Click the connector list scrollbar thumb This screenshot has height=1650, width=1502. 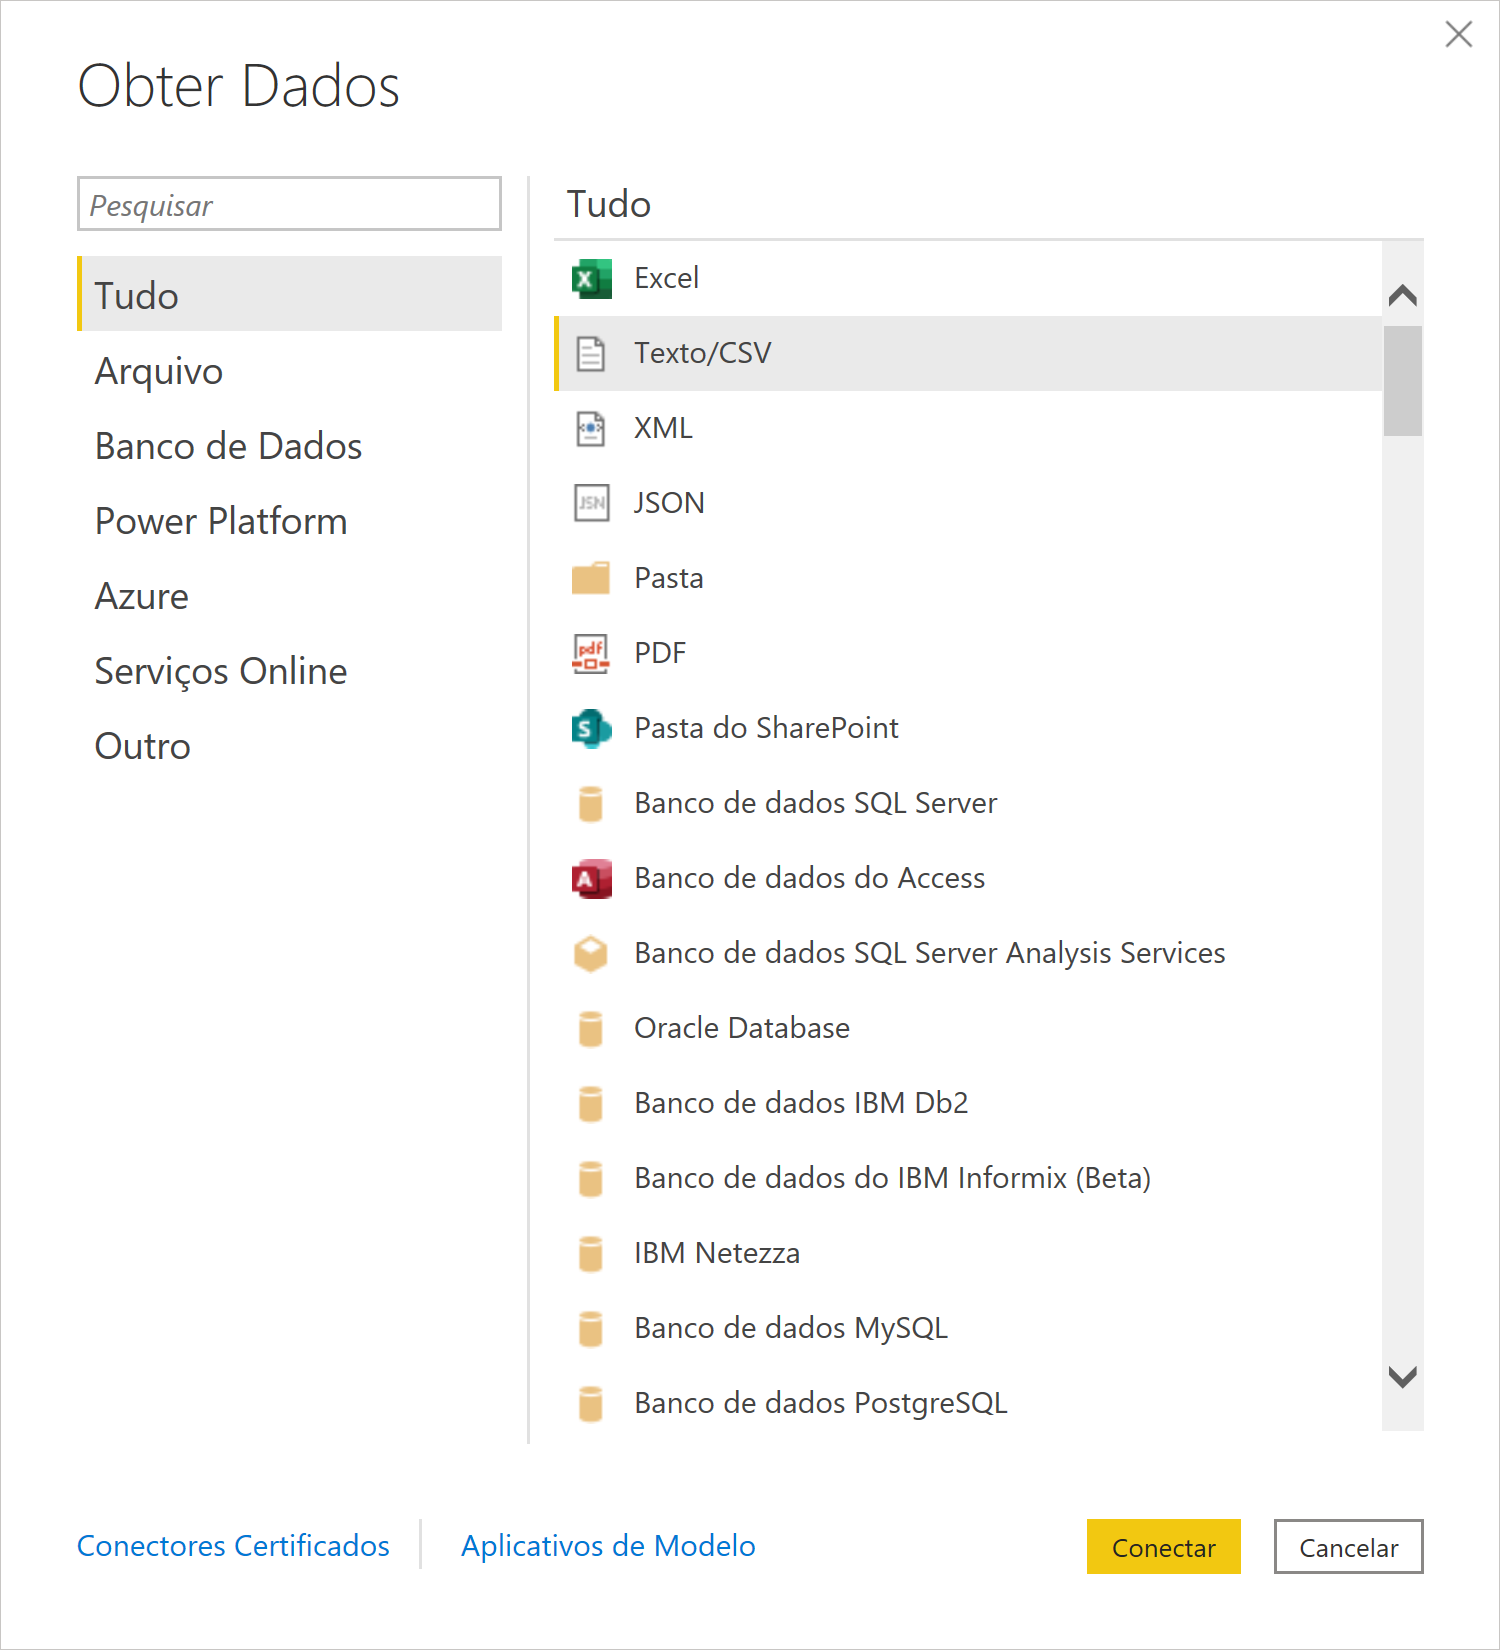pos(1403,381)
